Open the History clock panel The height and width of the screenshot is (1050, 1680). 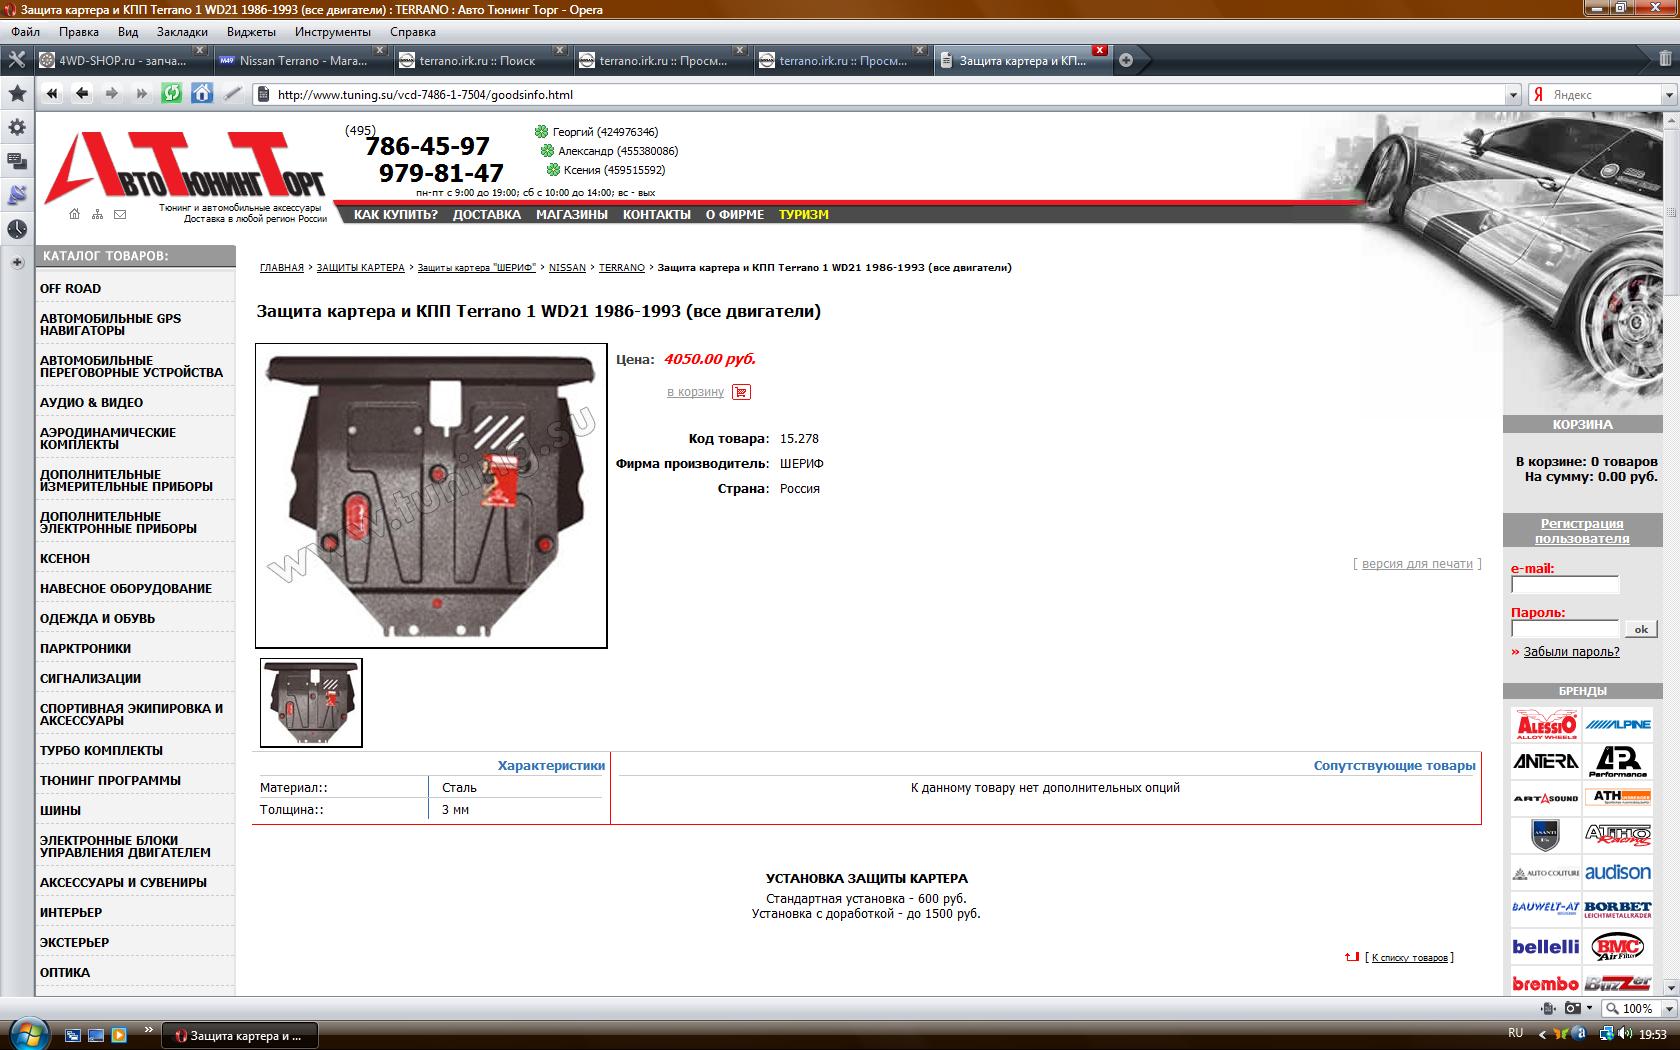(17, 229)
